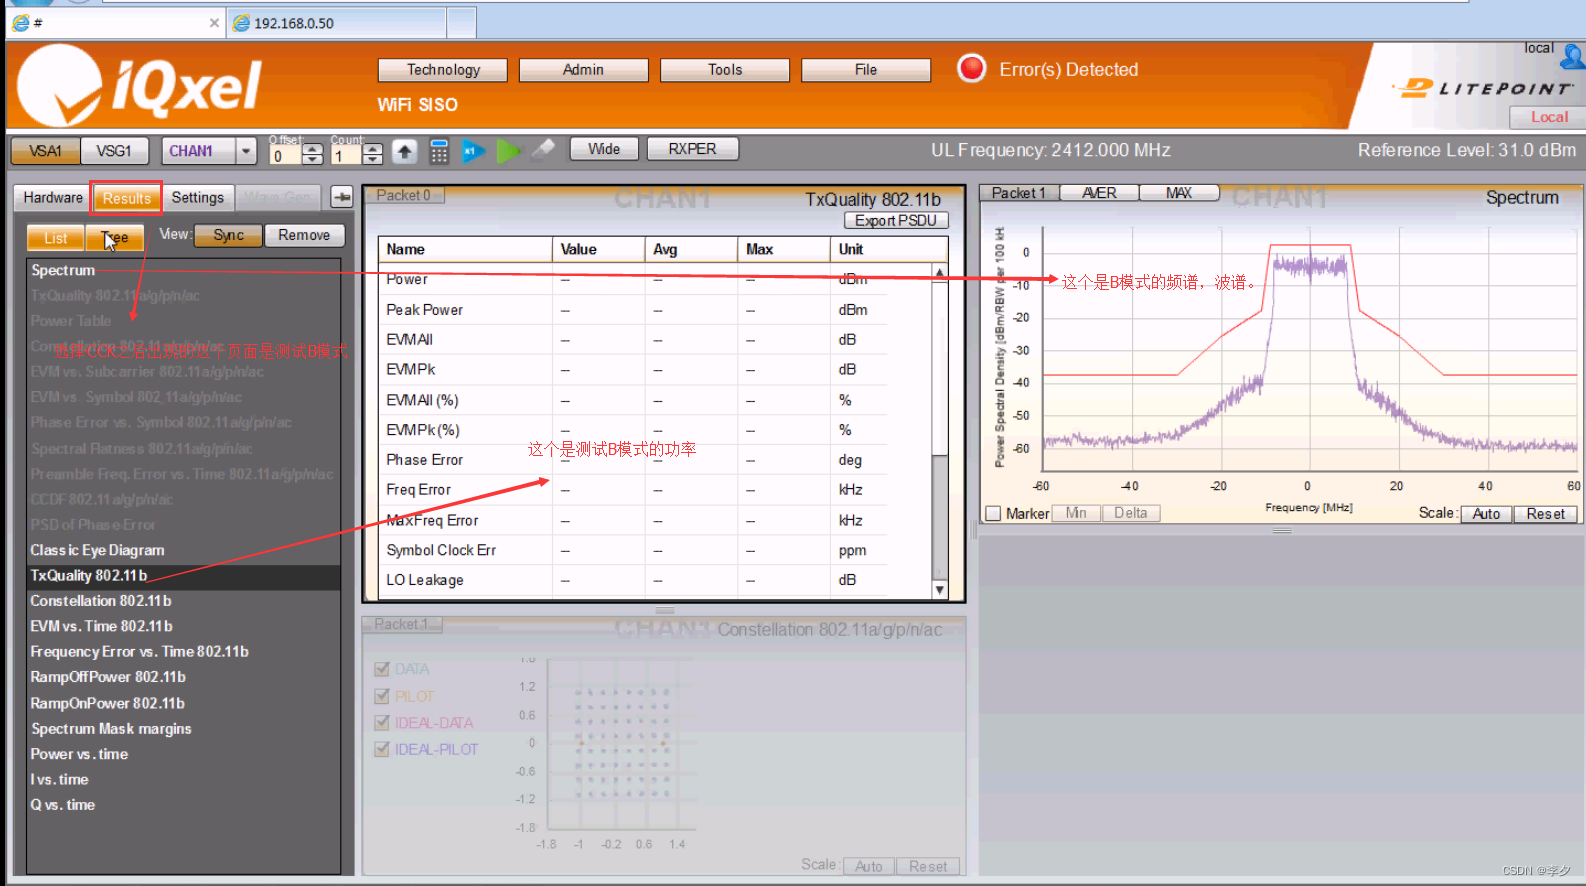Select TxQuality 802.11b in results list

click(x=183, y=576)
